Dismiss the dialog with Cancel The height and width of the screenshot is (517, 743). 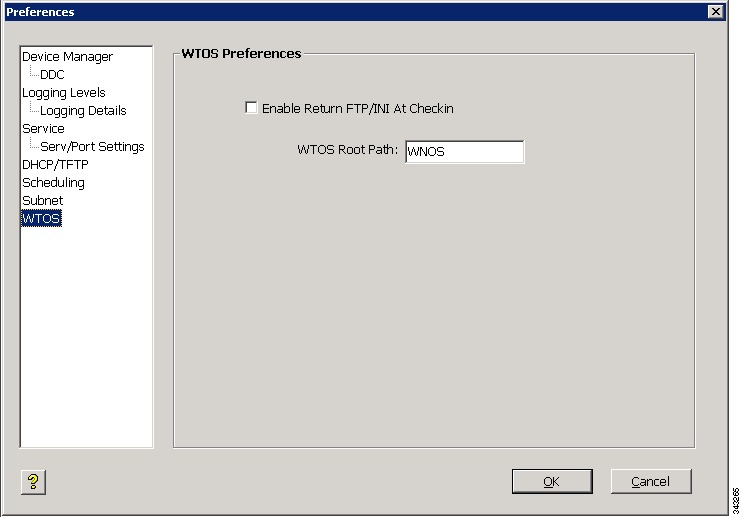[x=651, y=481]
